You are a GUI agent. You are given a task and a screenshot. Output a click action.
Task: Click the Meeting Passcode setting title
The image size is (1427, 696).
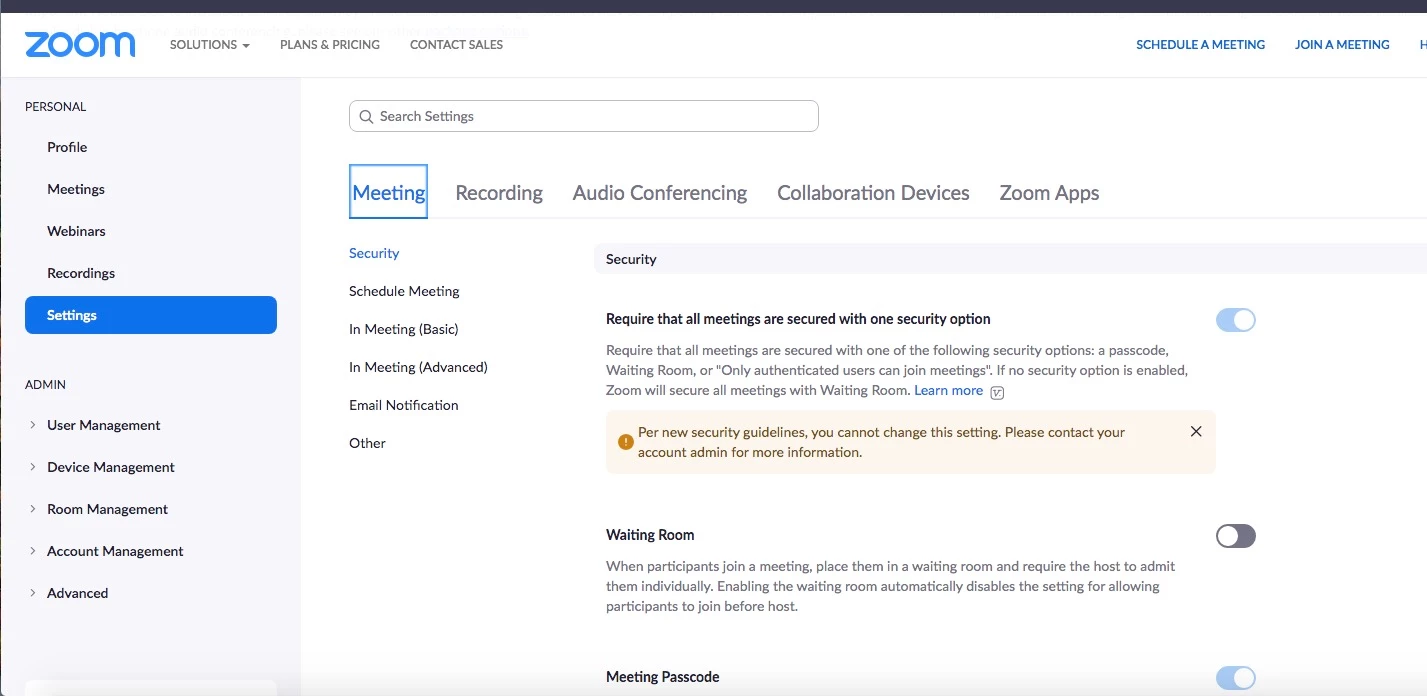click(663, 677)
